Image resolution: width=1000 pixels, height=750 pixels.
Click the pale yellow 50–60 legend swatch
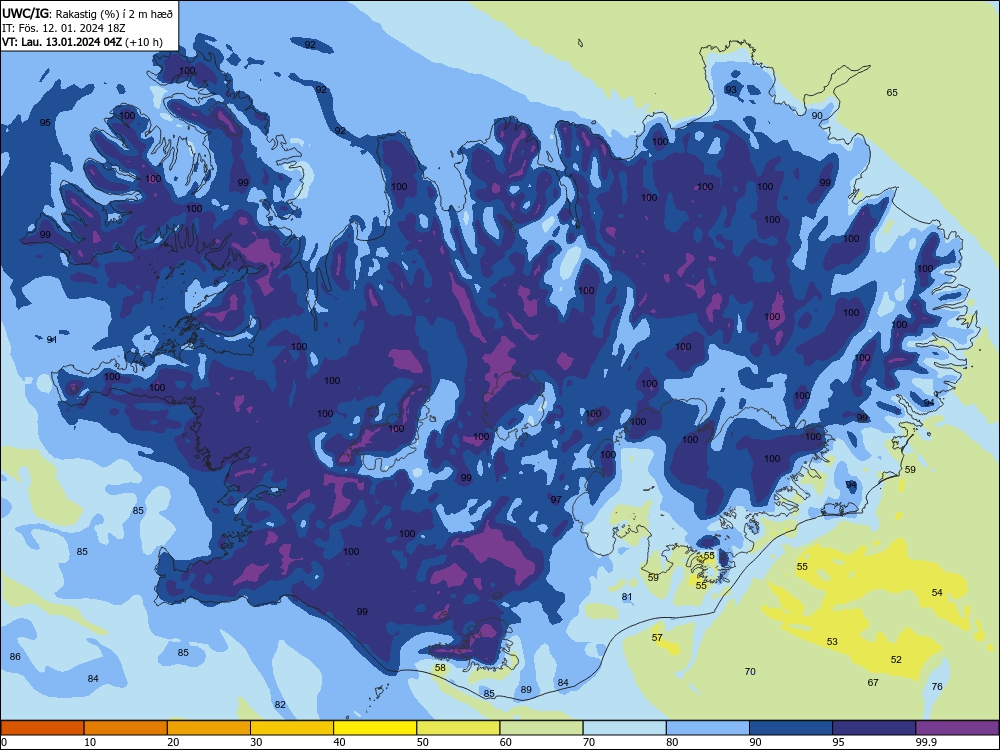tap(458, 728)
